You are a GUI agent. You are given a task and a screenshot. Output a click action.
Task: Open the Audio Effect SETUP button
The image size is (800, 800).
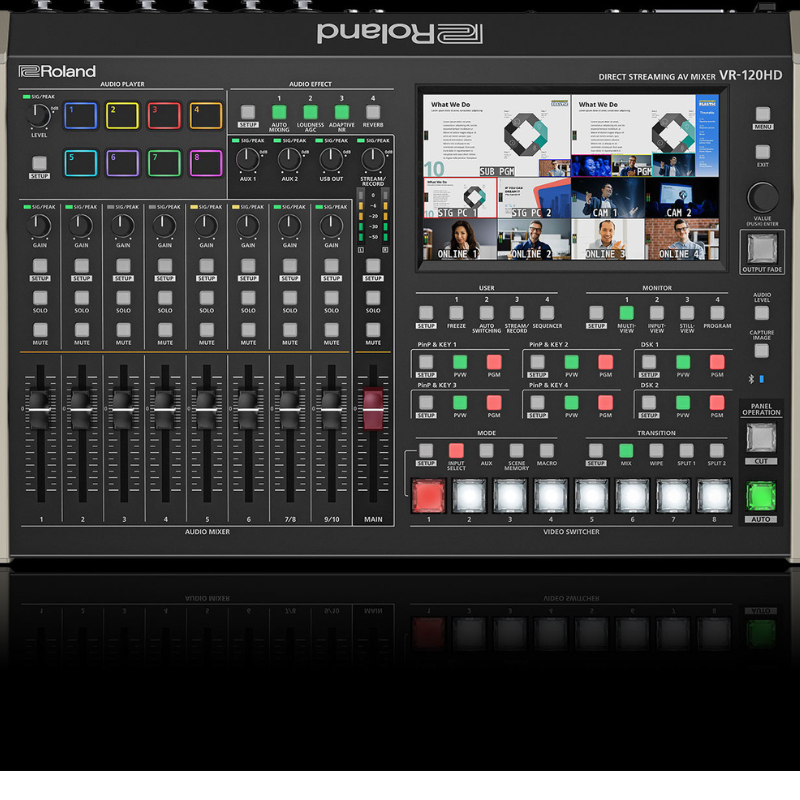click(x=248, y=112)
